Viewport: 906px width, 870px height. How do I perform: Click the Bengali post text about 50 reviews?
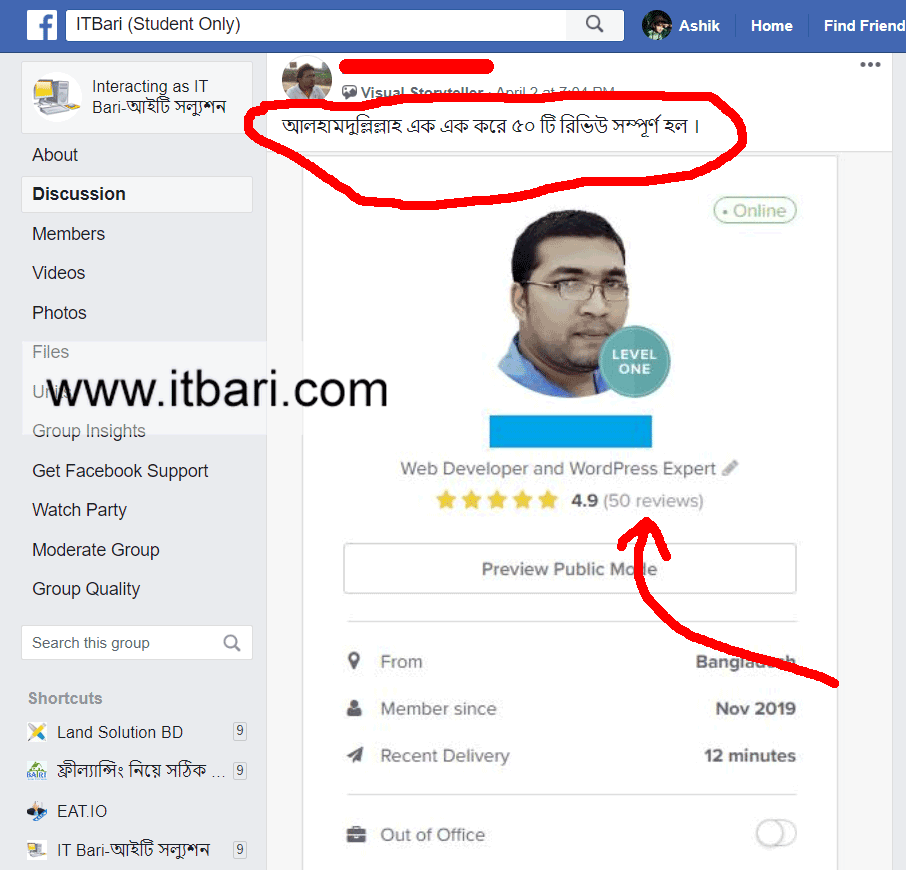(491, 125)
